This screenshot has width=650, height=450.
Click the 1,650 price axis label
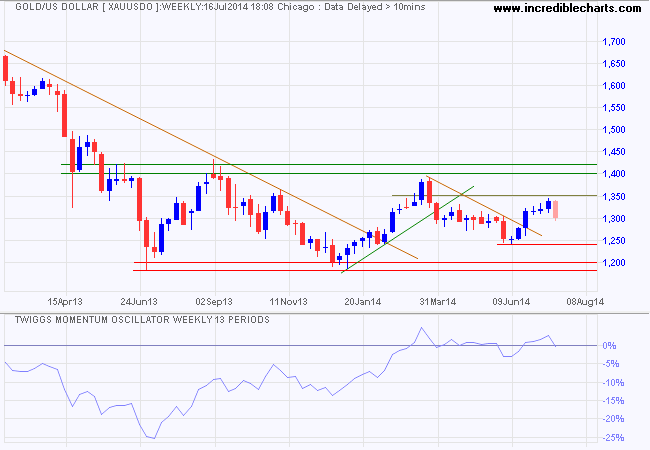614,64
